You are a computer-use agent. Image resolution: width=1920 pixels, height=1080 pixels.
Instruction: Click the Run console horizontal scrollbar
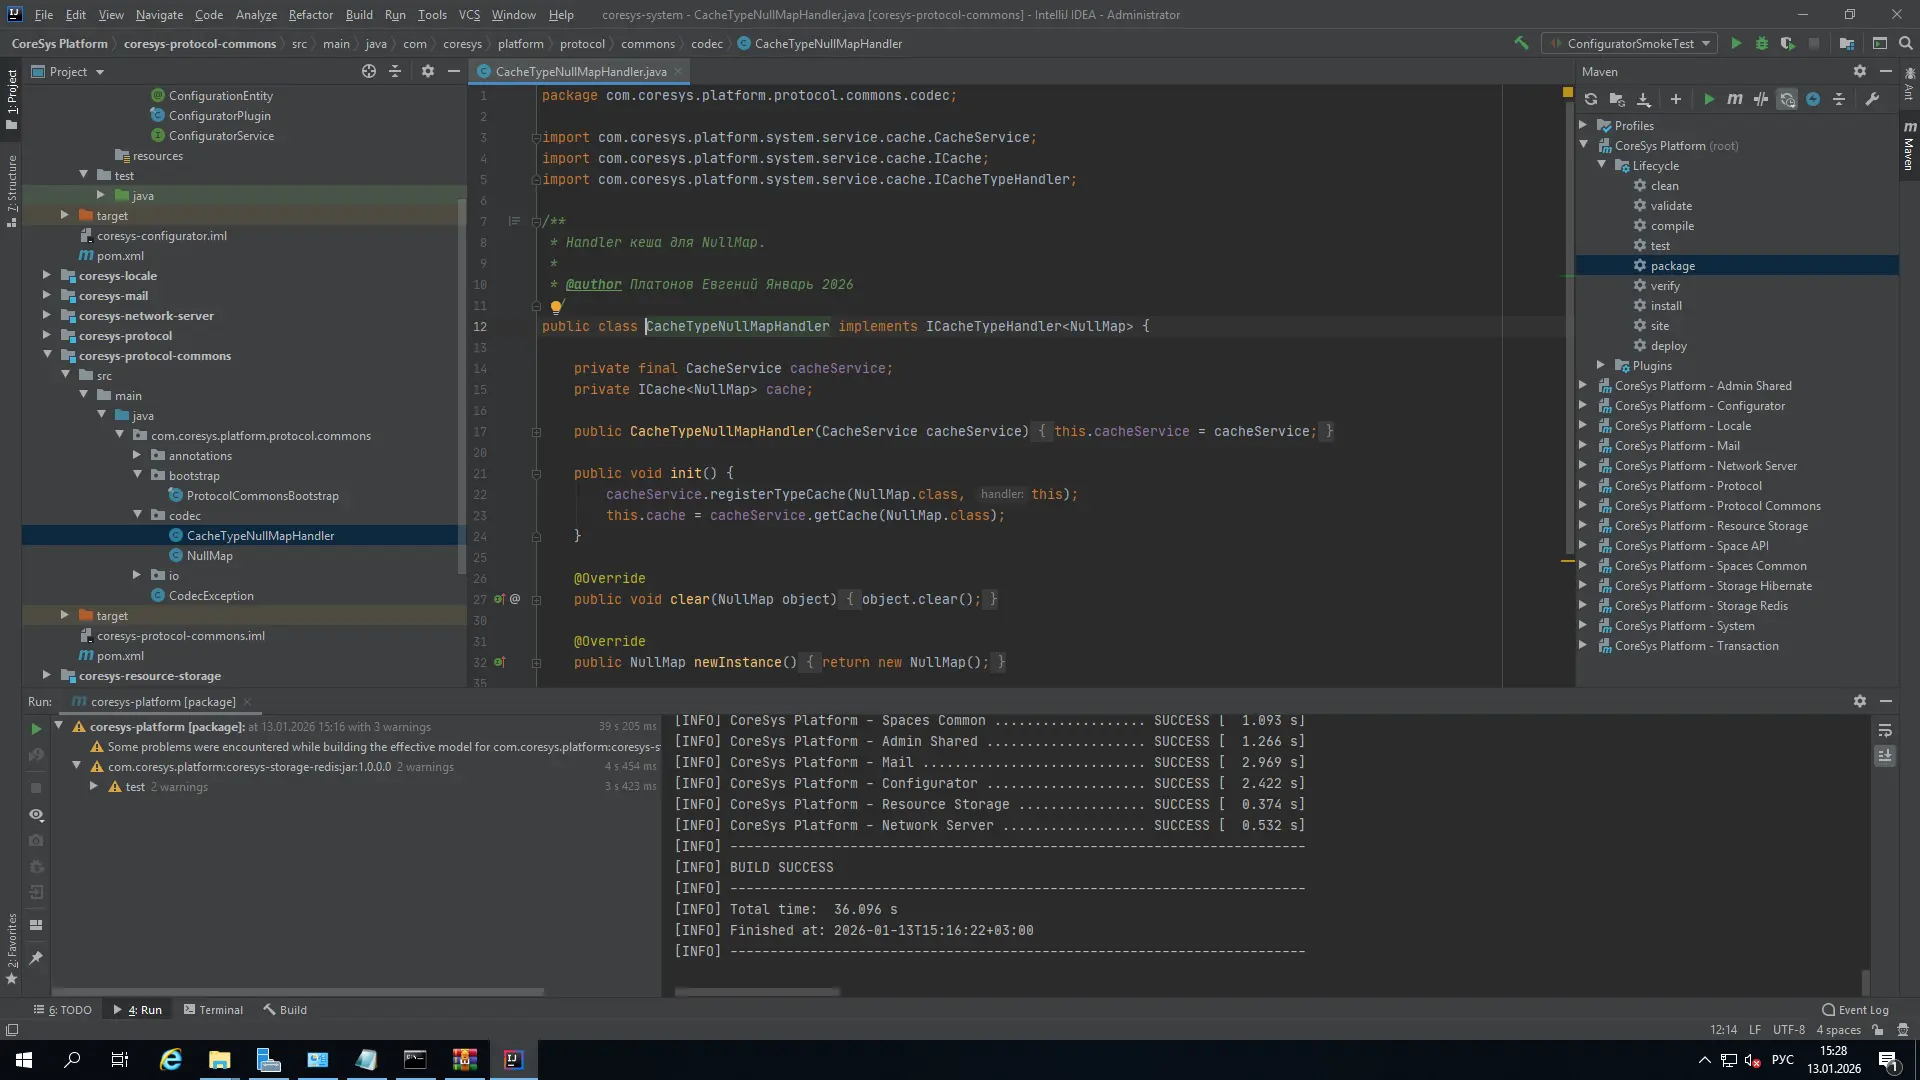[757, 992]
